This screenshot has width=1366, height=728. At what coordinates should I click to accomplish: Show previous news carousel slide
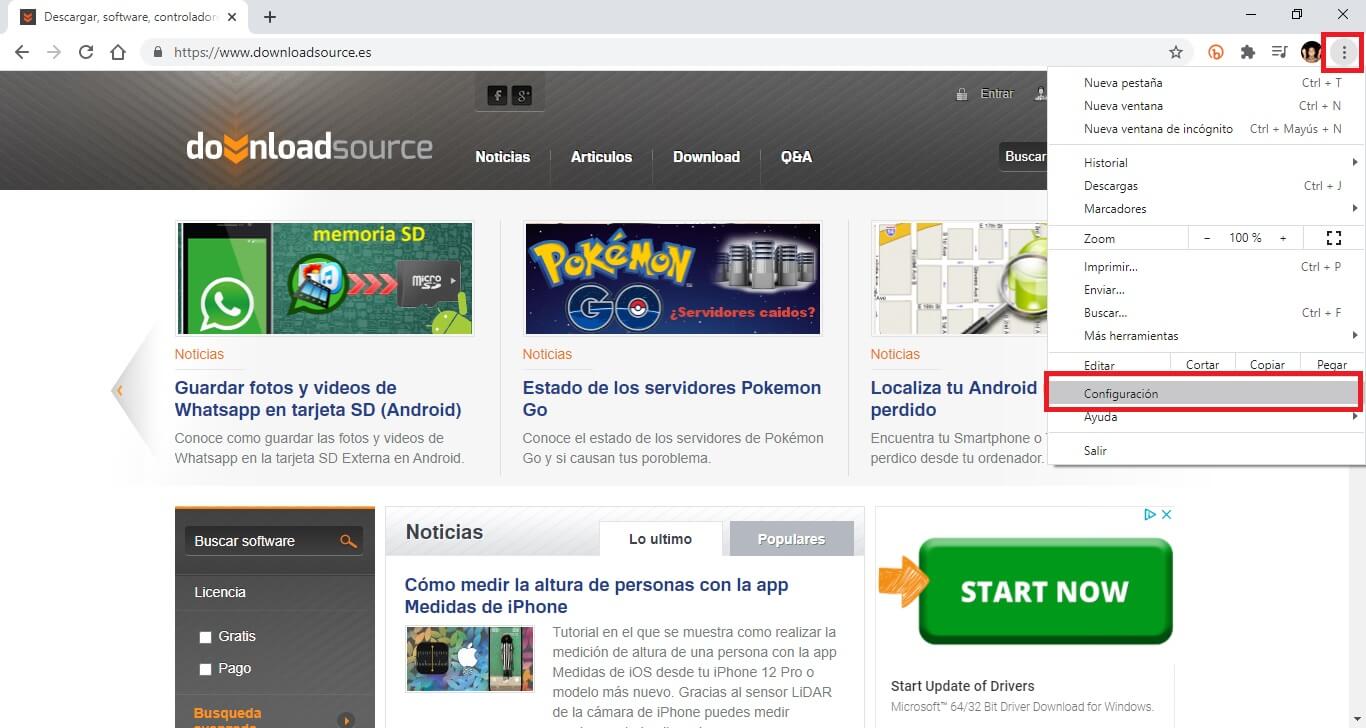(119, 390)
